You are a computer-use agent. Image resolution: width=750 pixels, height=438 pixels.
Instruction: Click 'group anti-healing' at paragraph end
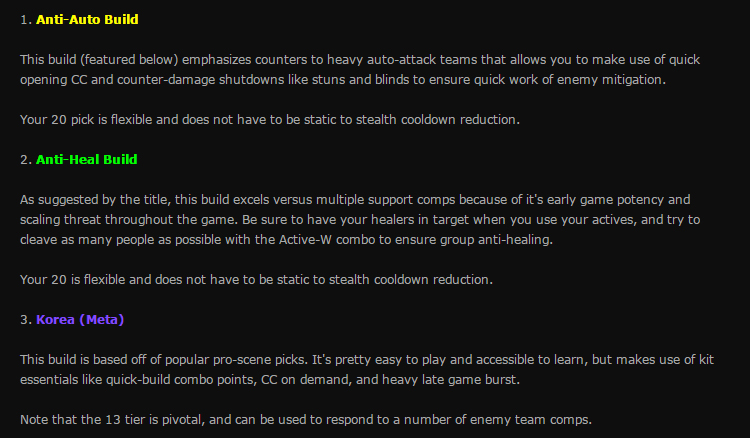pyautogui.click(x=496, y=240)
